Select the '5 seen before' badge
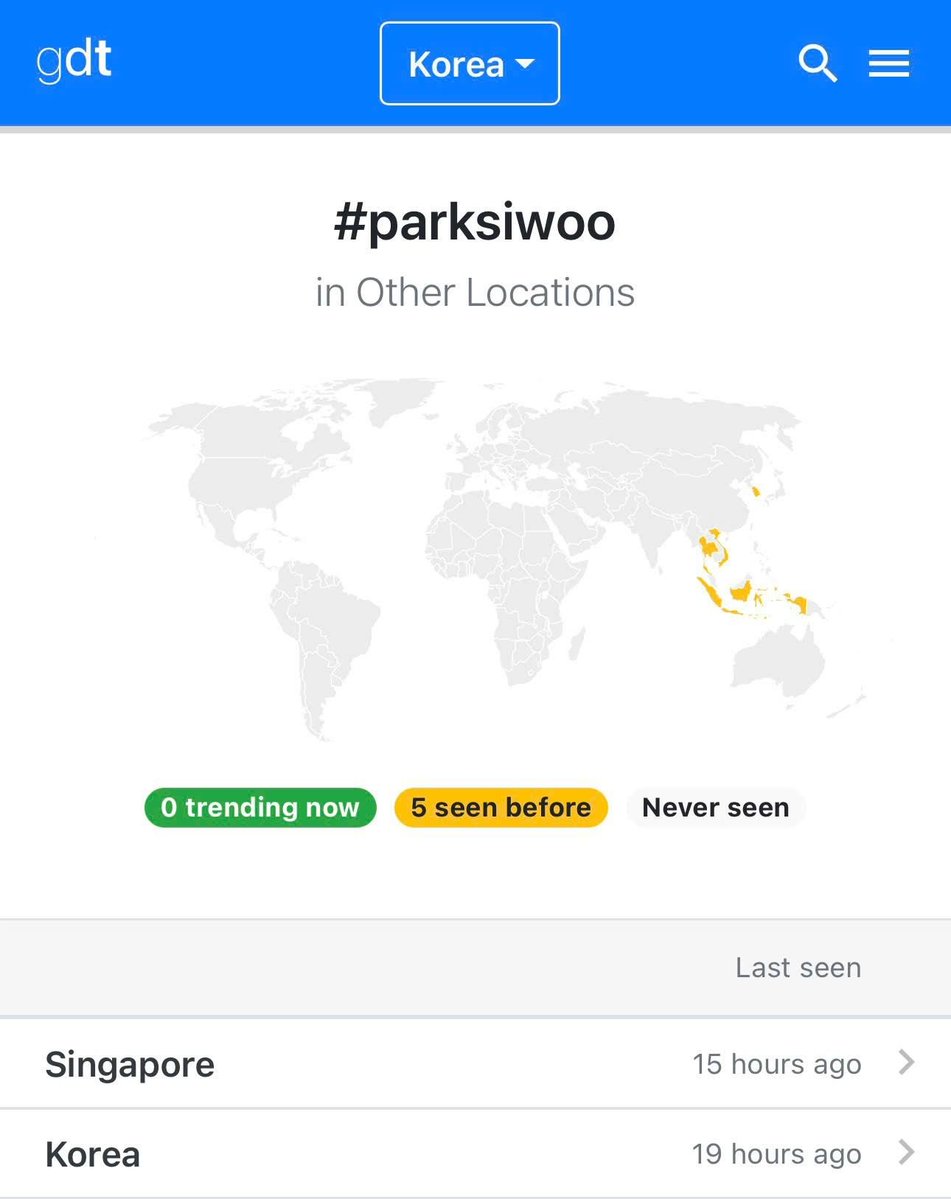The image size is (951, 1199). click(501, 807)
